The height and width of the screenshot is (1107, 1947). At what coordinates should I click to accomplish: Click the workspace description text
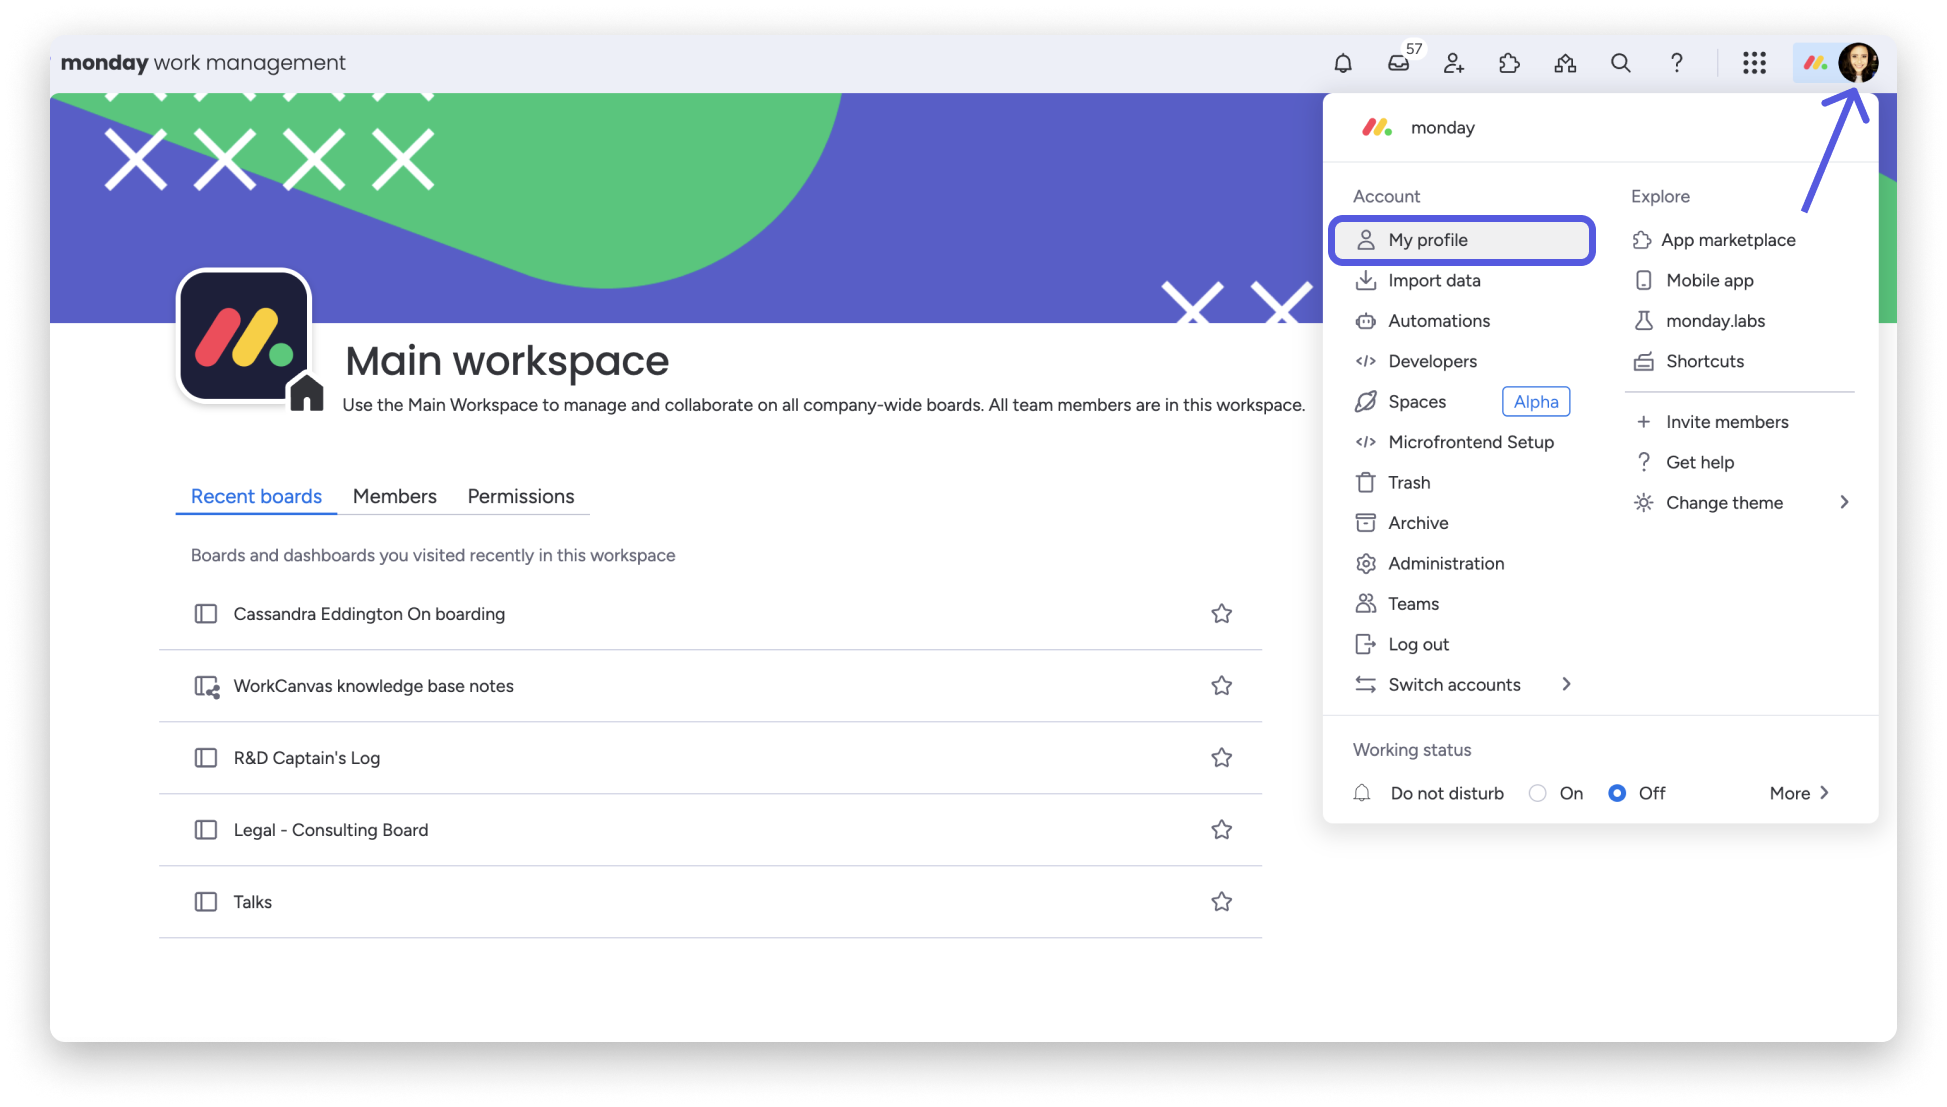[823, 405]
